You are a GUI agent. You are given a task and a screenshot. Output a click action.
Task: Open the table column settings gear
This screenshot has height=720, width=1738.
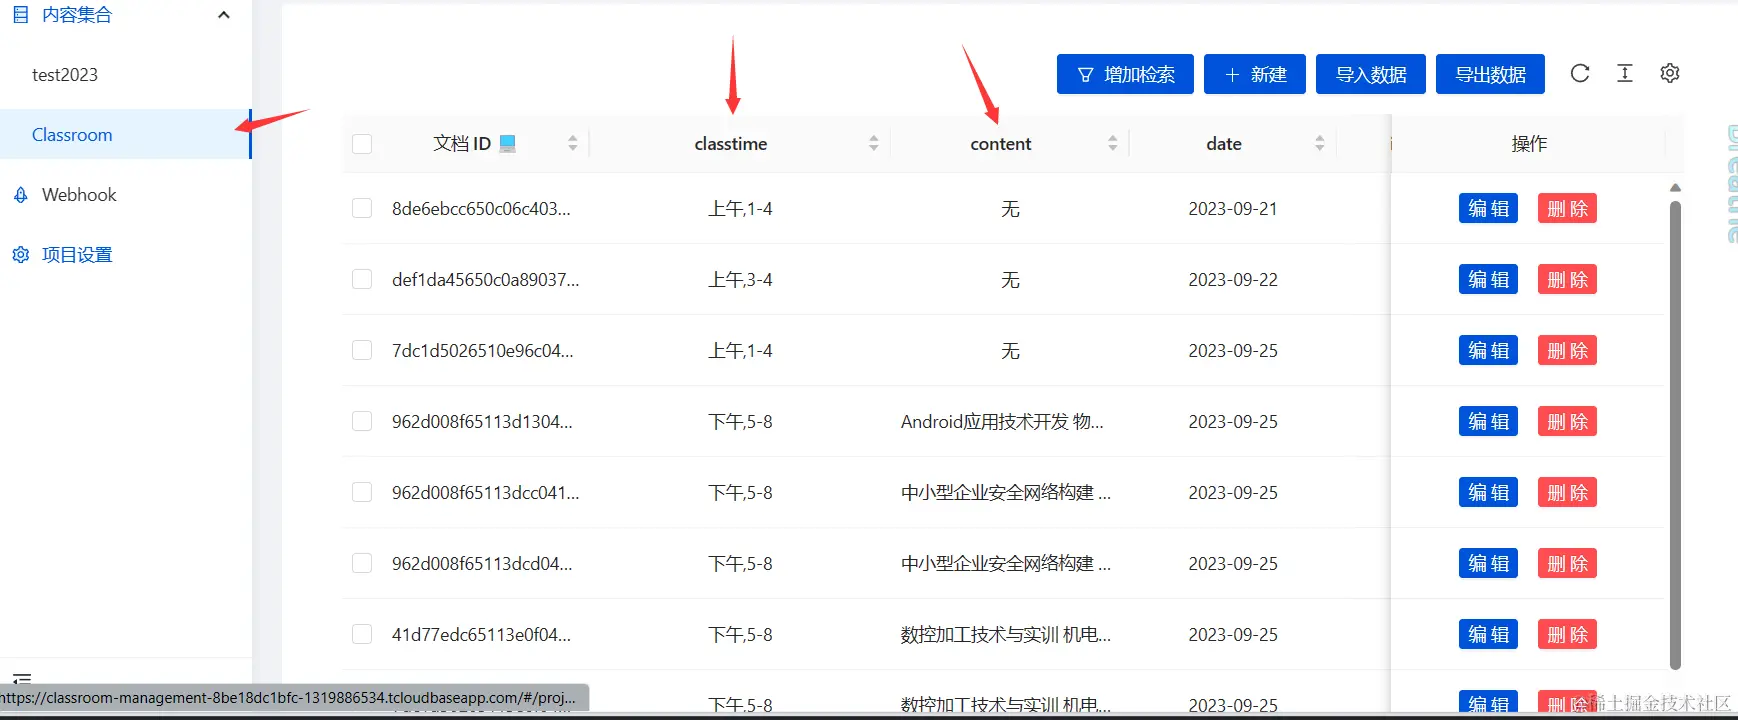tap(1670, 73)
